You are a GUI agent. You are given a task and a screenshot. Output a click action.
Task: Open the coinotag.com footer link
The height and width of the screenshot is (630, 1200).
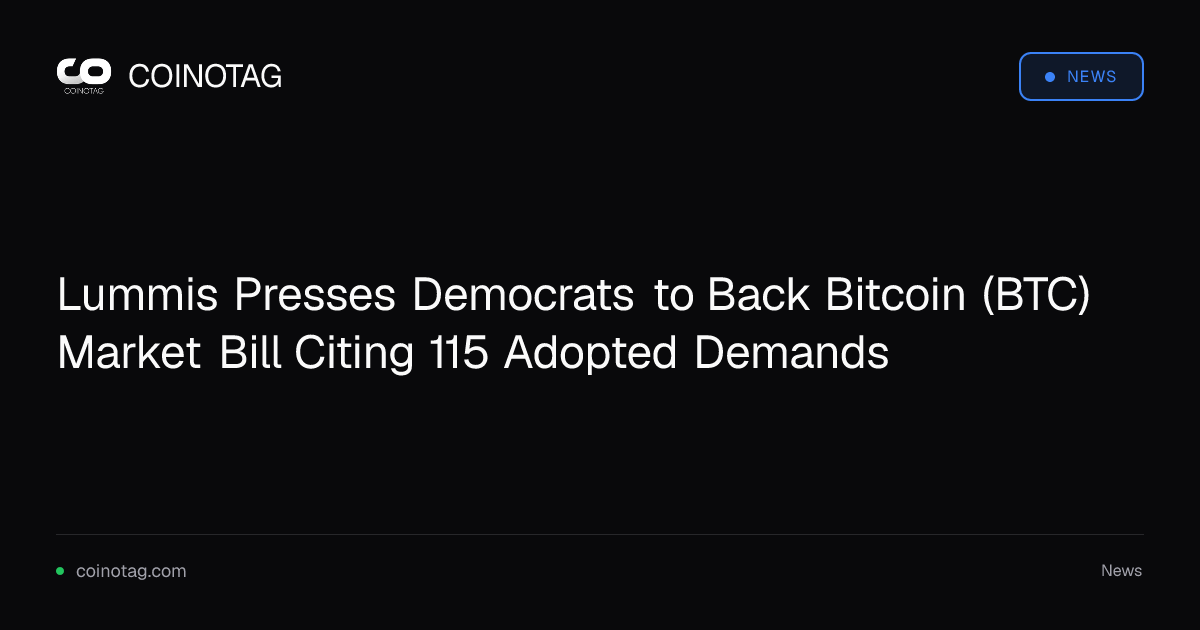(x=131, y=571)
